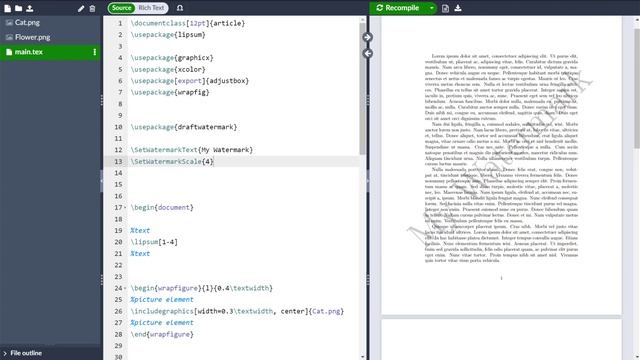Click the Cat.png image file icon
The width and height of the screenshot is (640, 360).
click(9, 23)
